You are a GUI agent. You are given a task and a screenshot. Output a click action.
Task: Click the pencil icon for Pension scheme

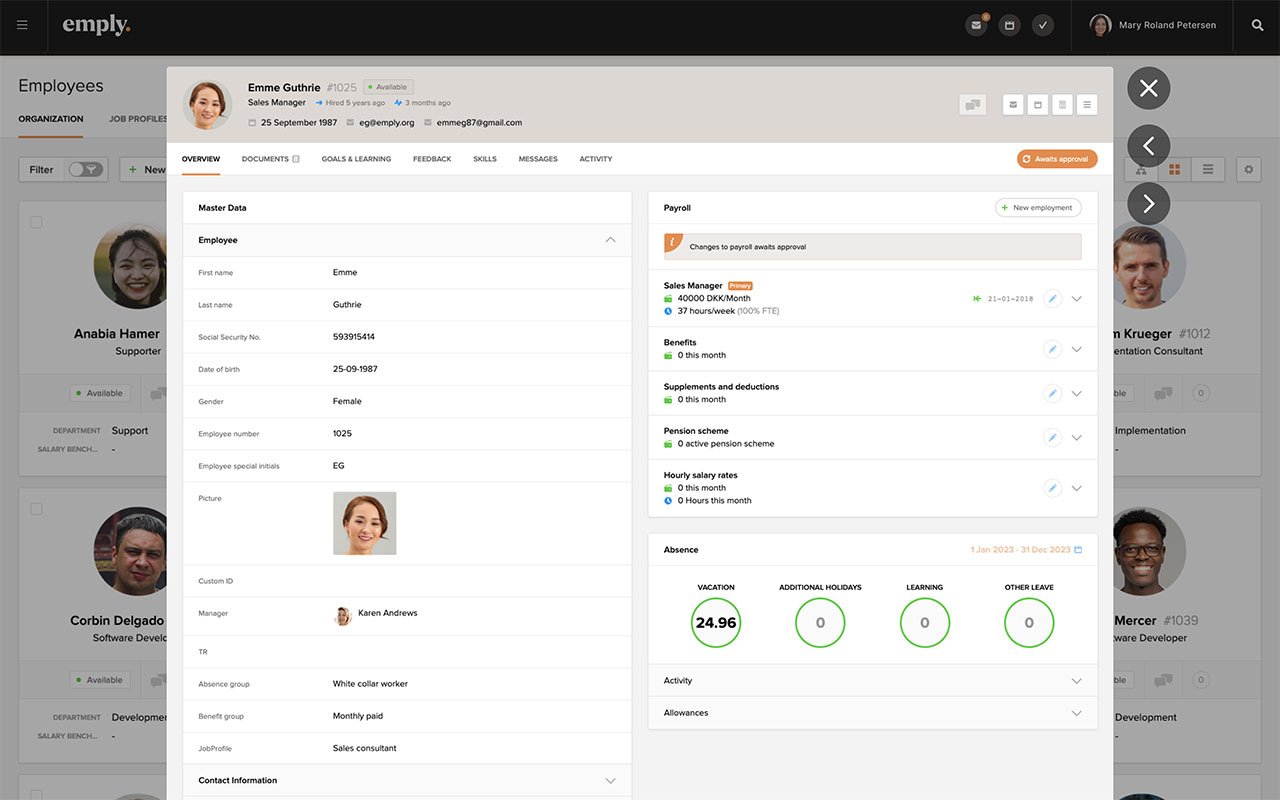point(1052,437)
